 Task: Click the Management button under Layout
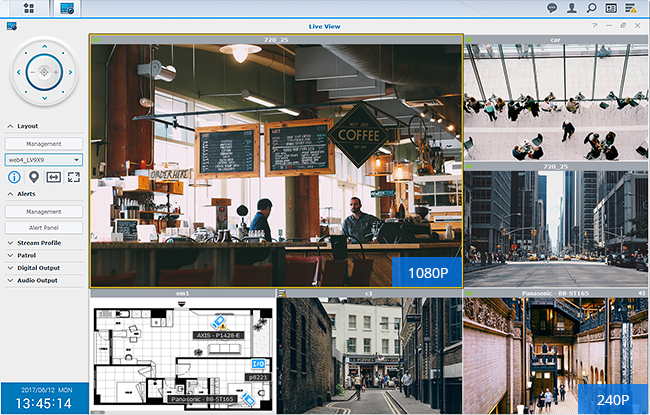43,144
